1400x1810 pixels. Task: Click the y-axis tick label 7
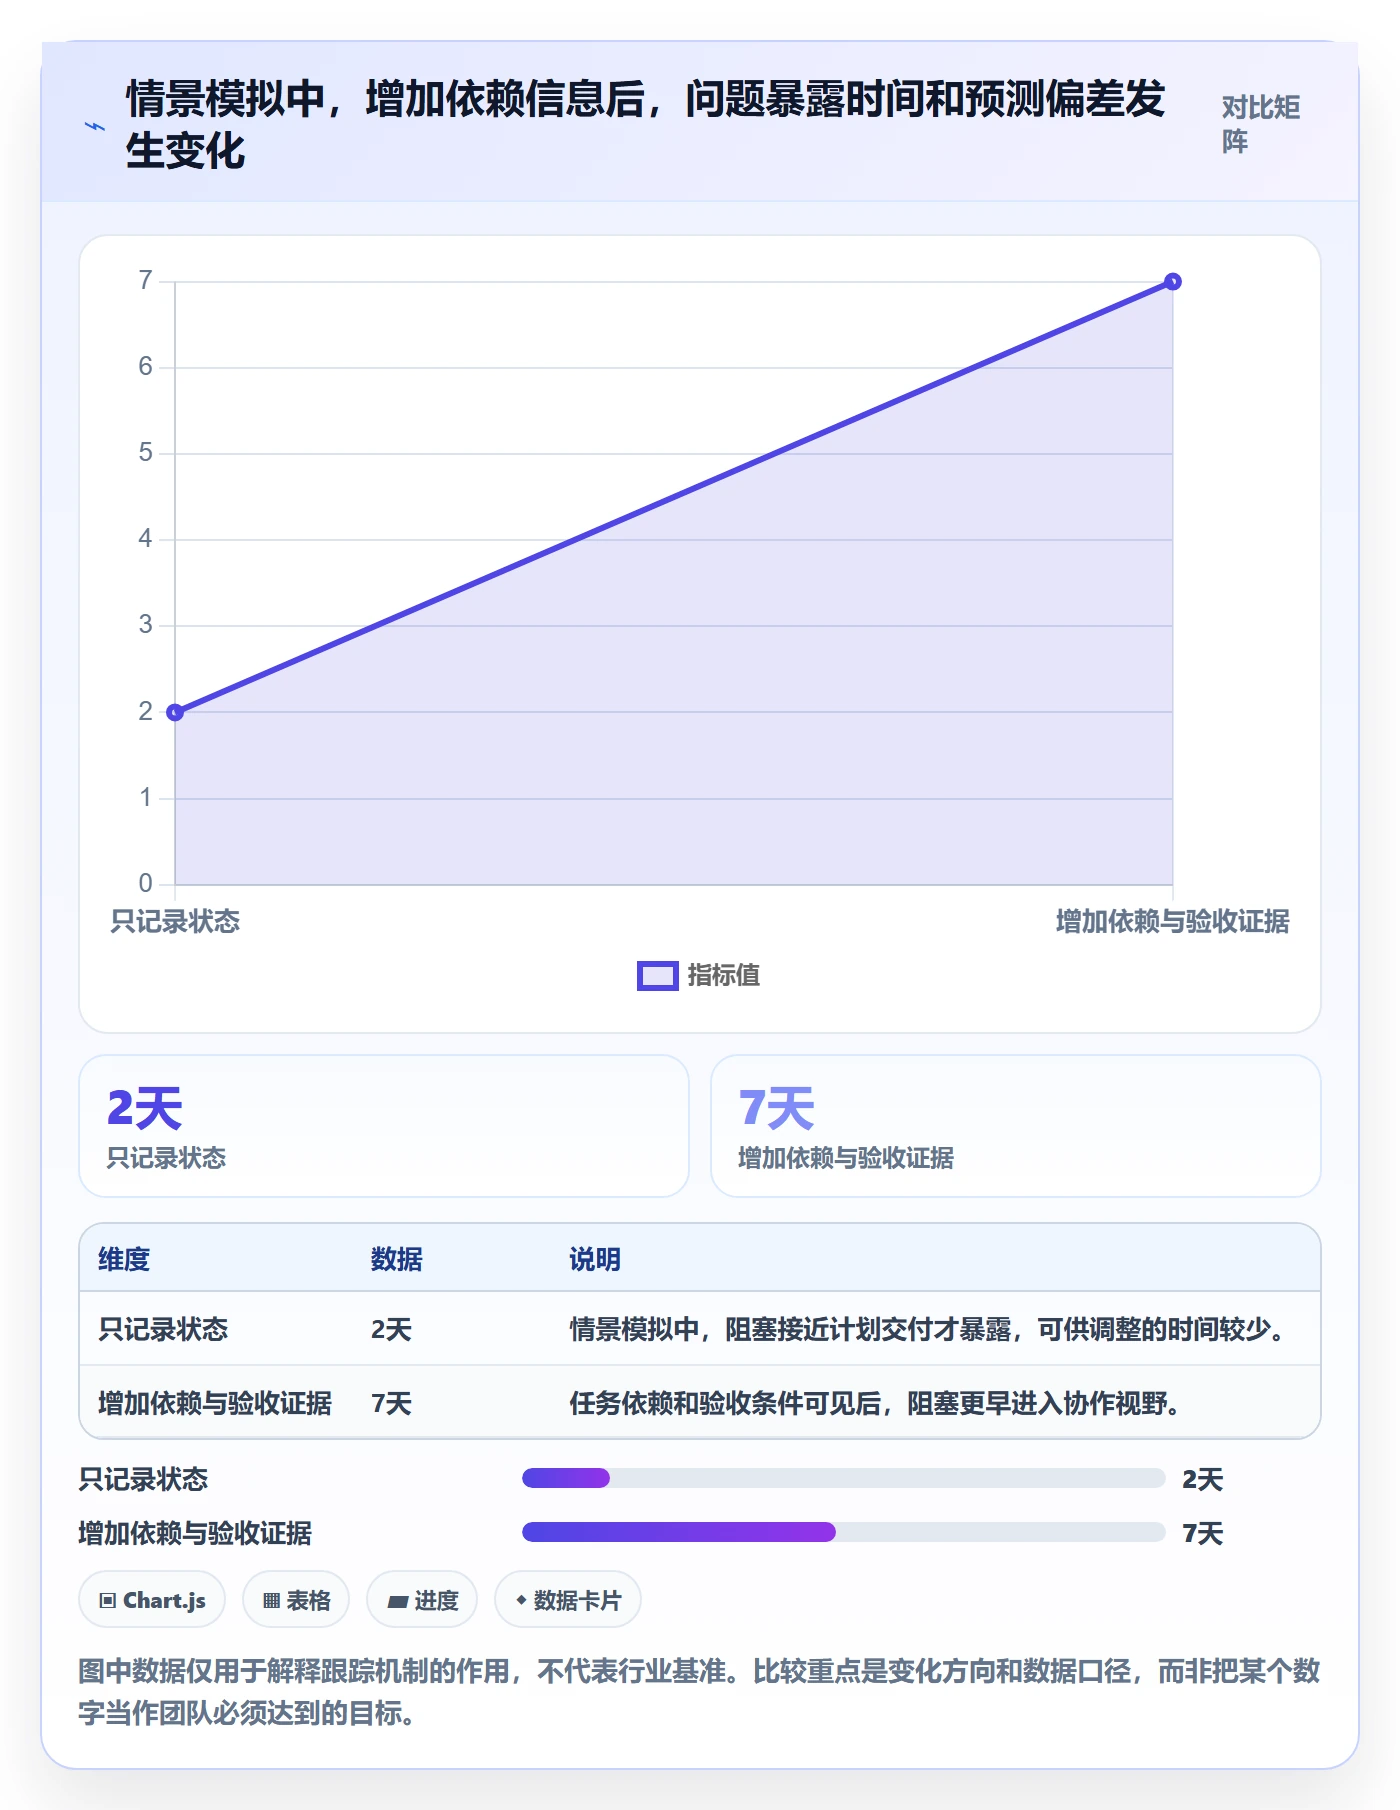tap(146, 280)
